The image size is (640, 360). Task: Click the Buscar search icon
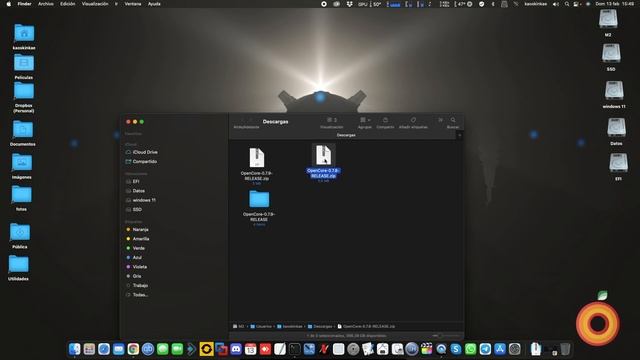click(453, 120)
